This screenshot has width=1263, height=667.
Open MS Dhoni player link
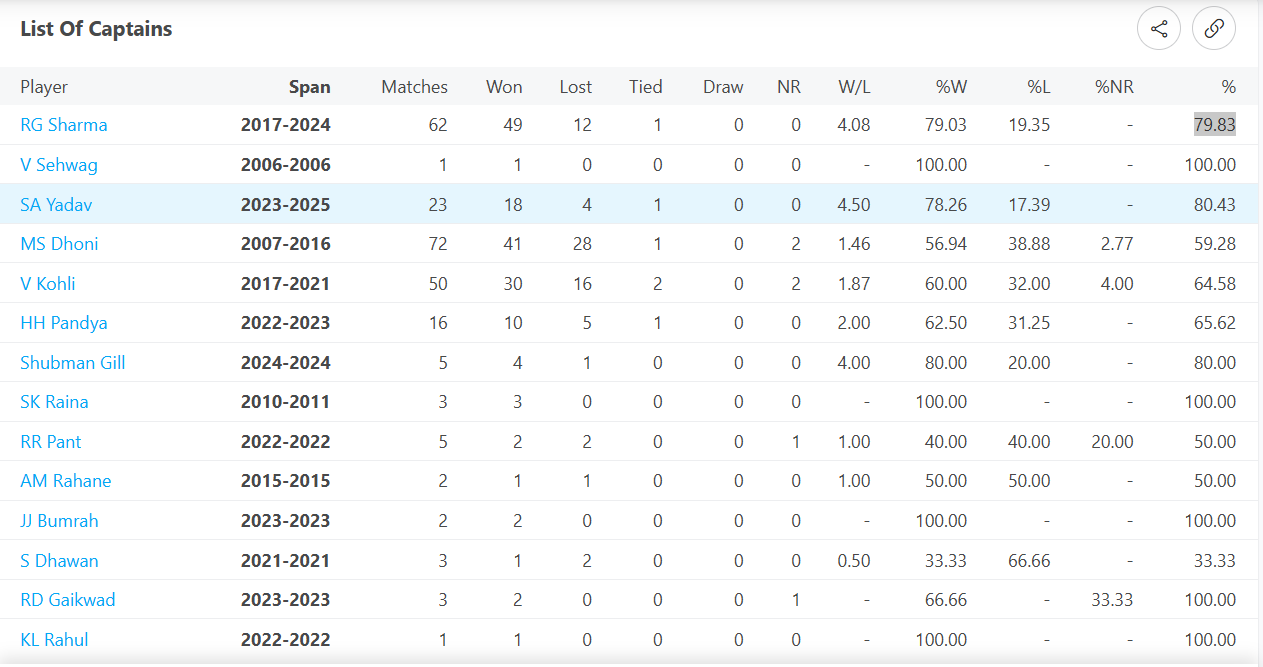(x=59, y=244)
